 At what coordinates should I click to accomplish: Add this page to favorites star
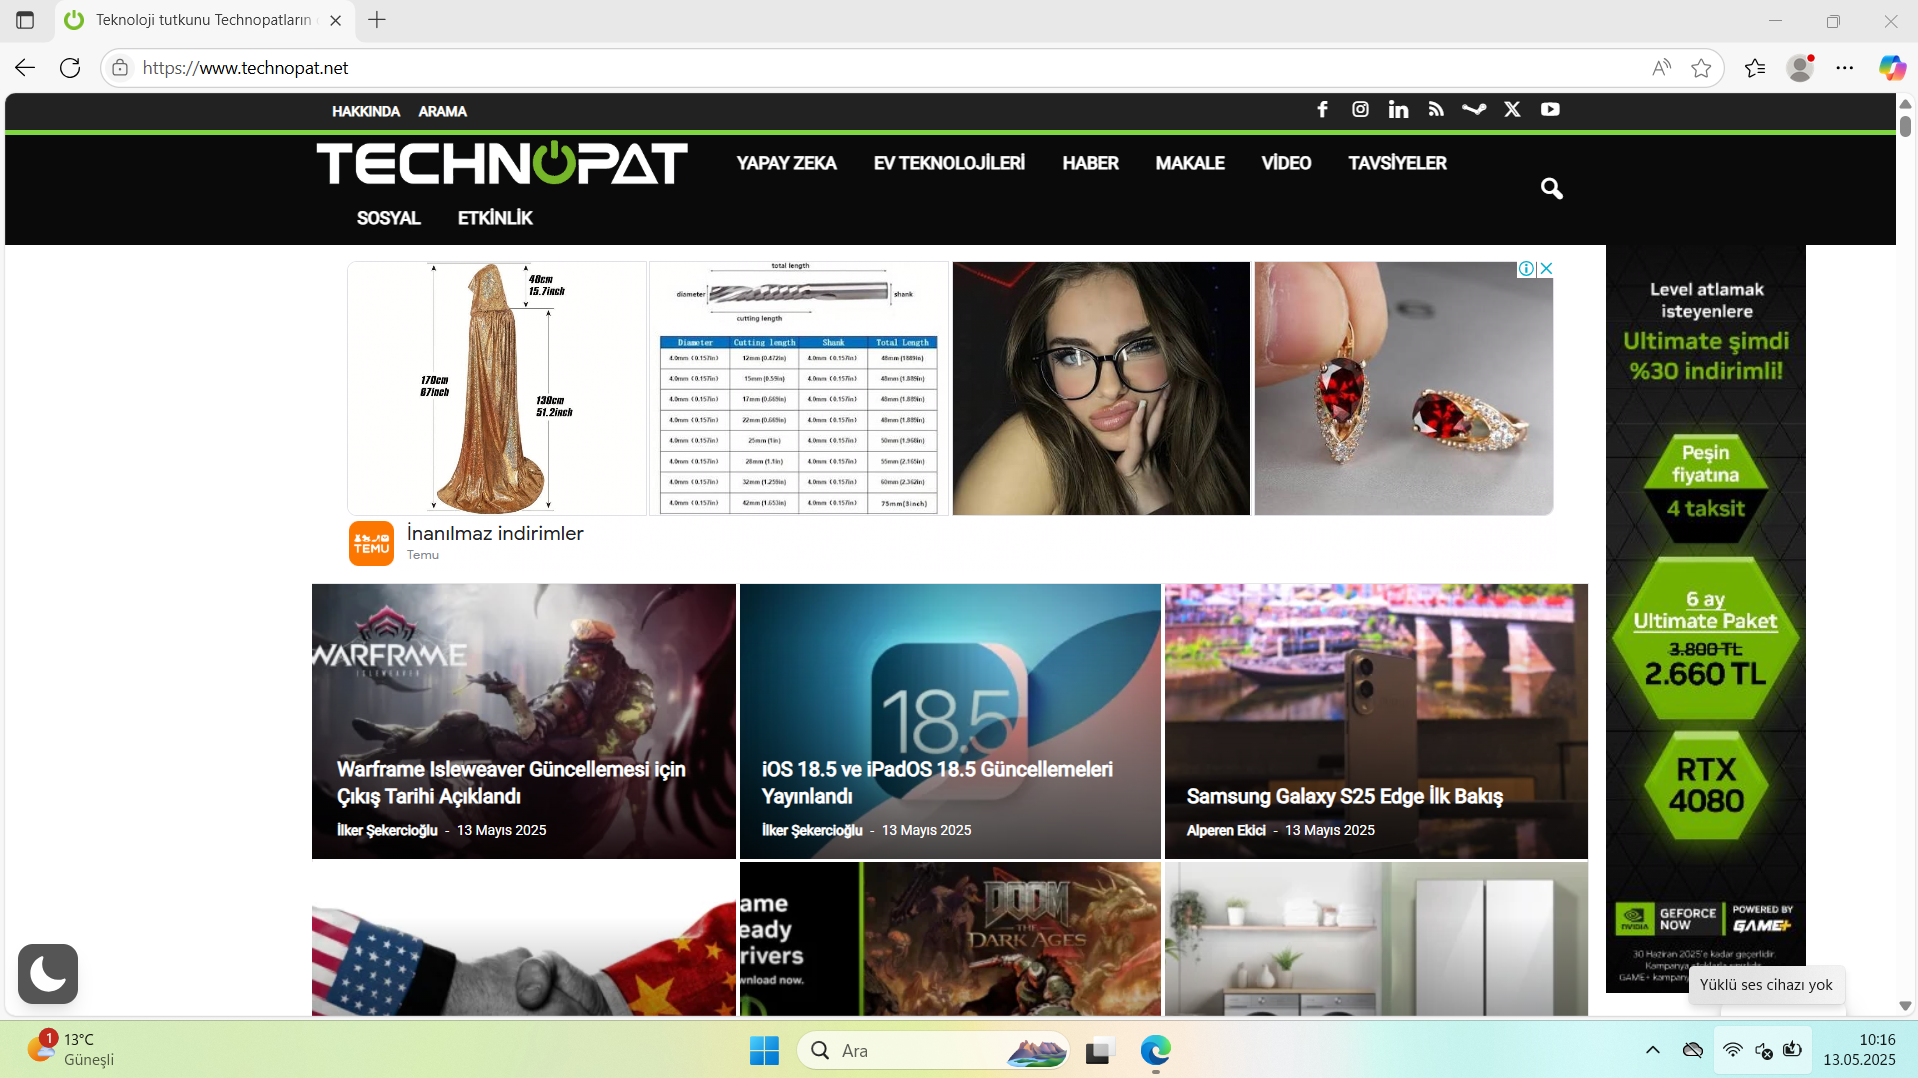(1701, 68)
